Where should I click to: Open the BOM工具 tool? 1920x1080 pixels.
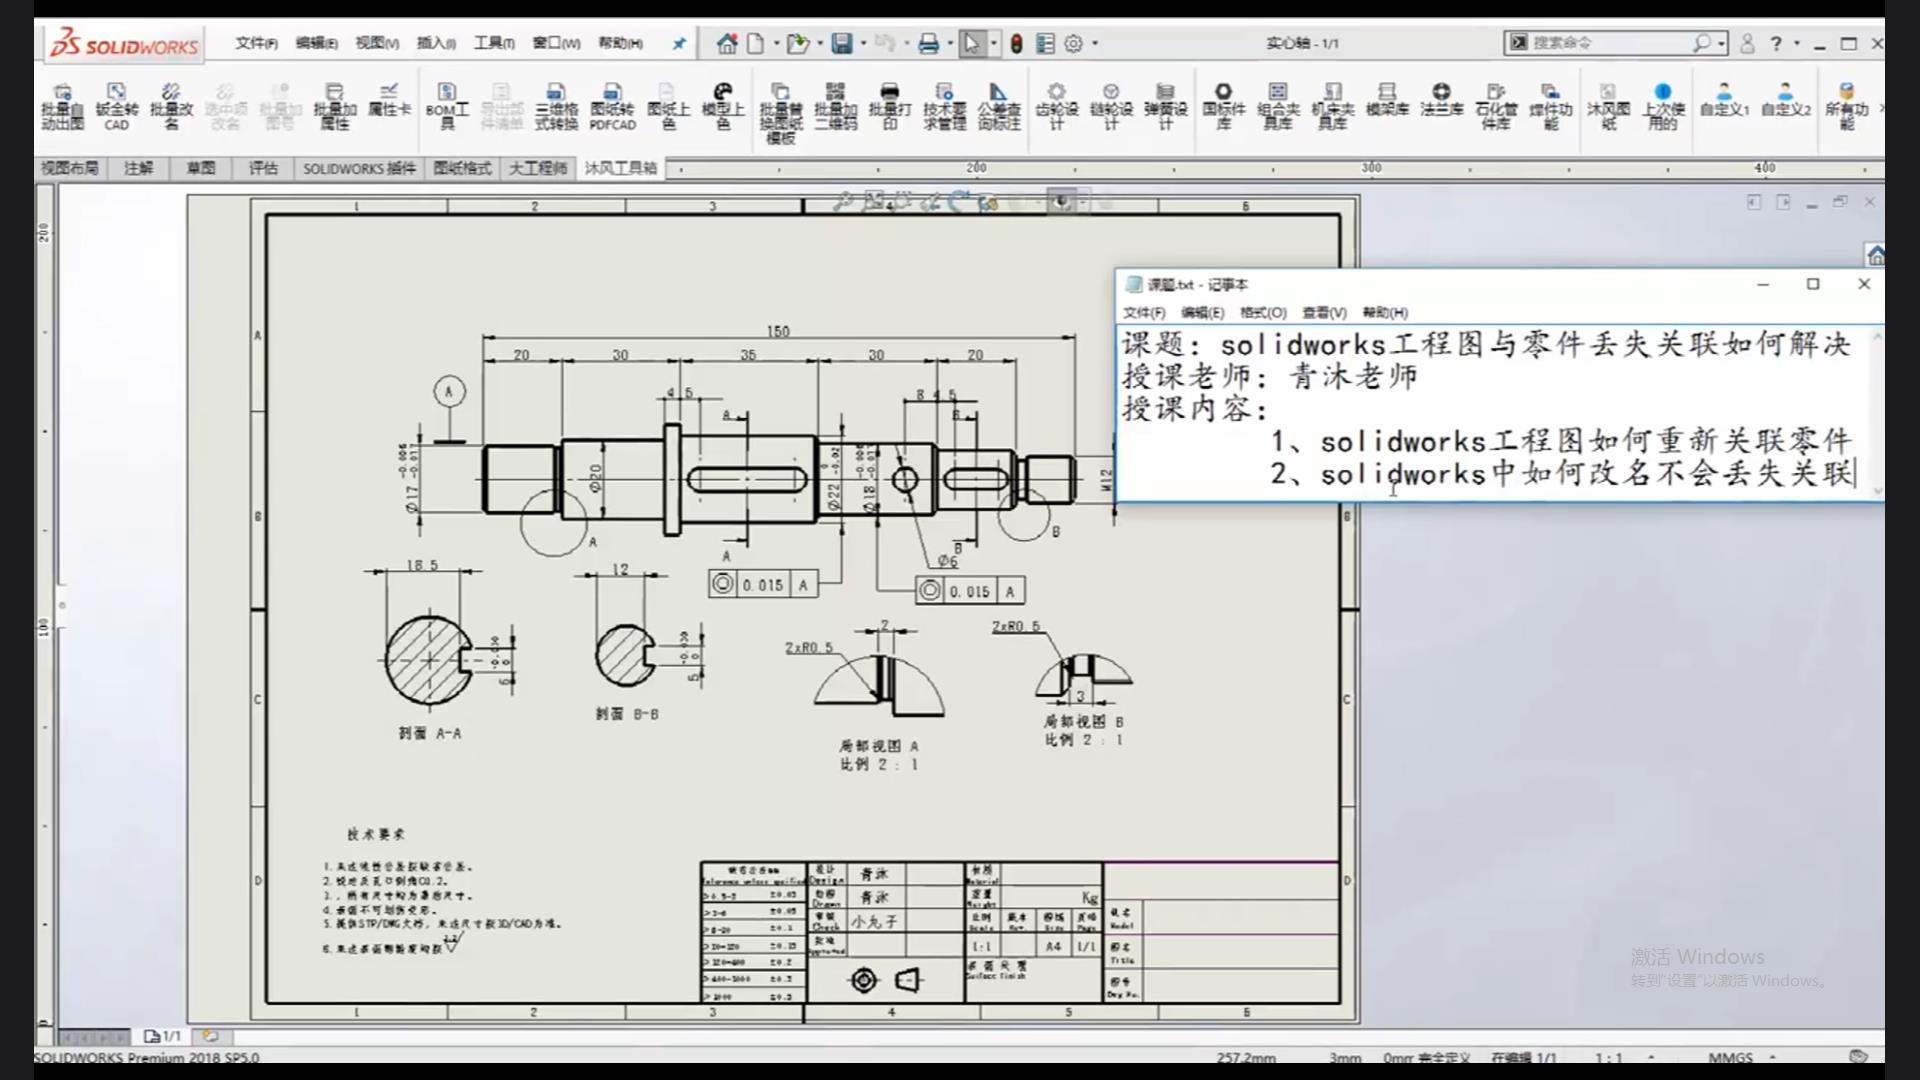tap(447, 107)
